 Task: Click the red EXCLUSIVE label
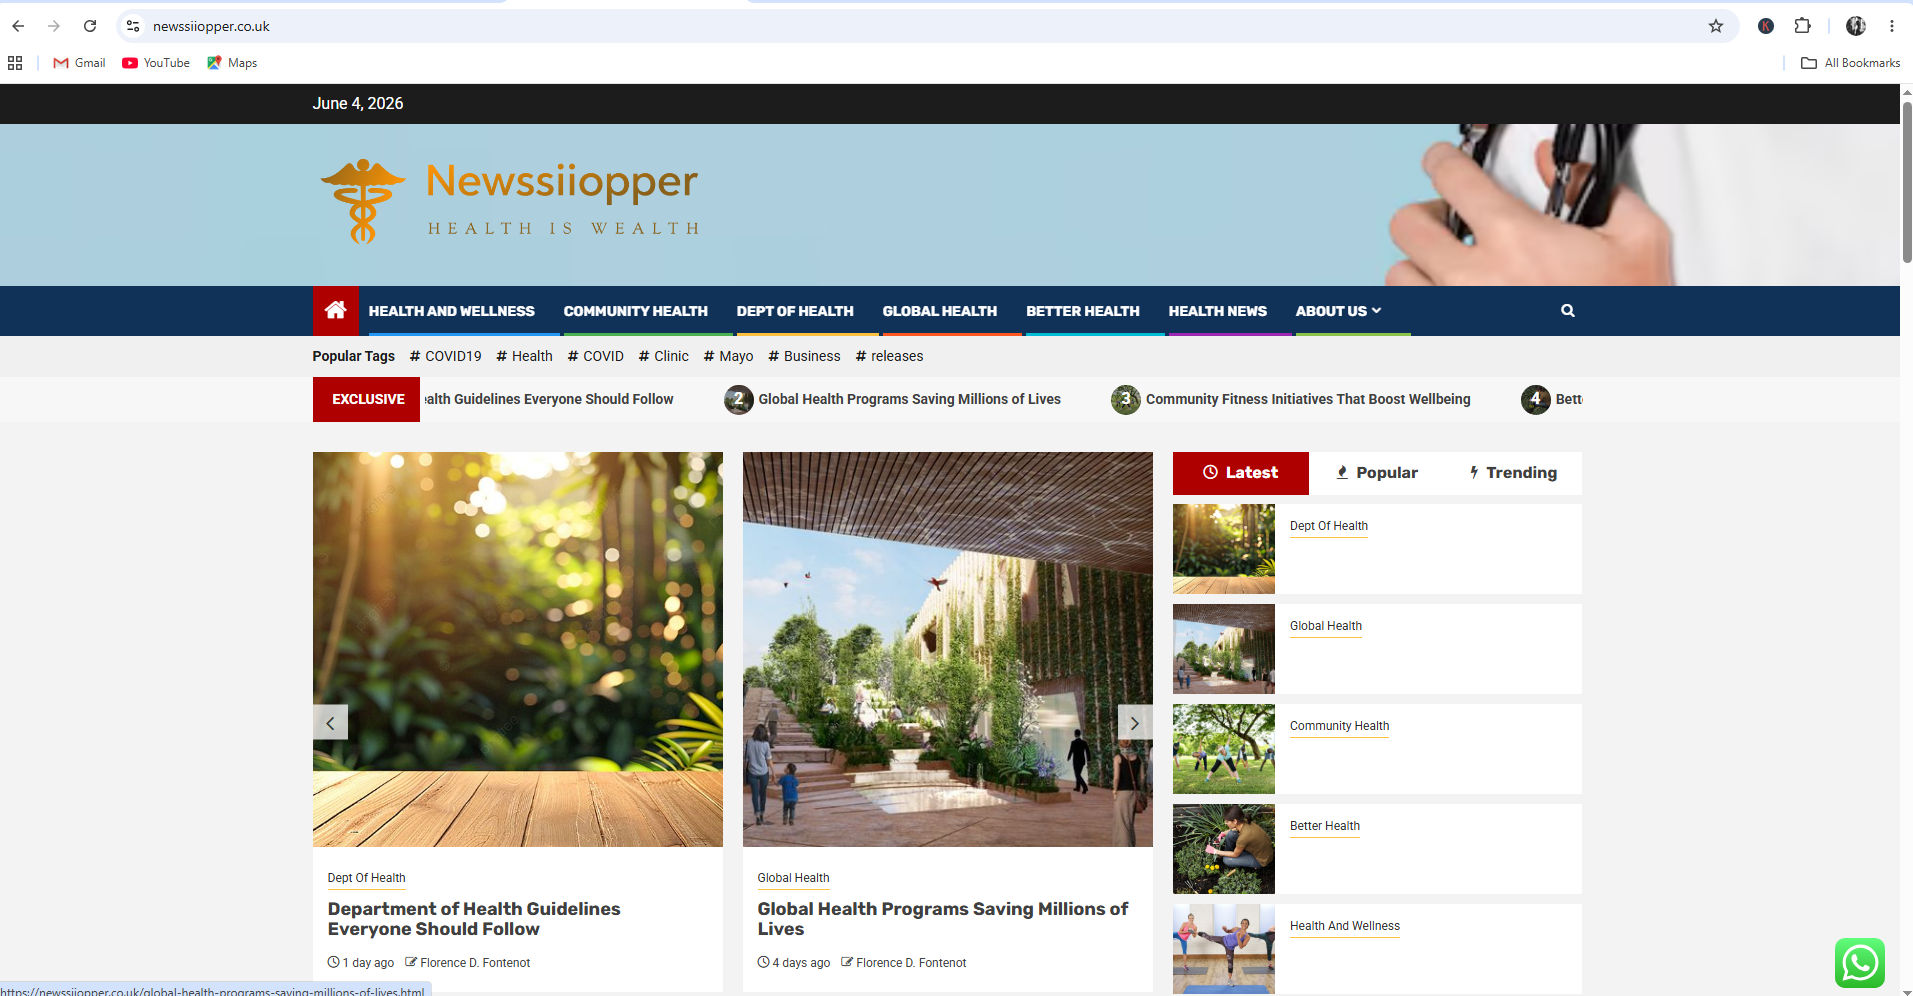pyautogui.click(x=366, y=399)
